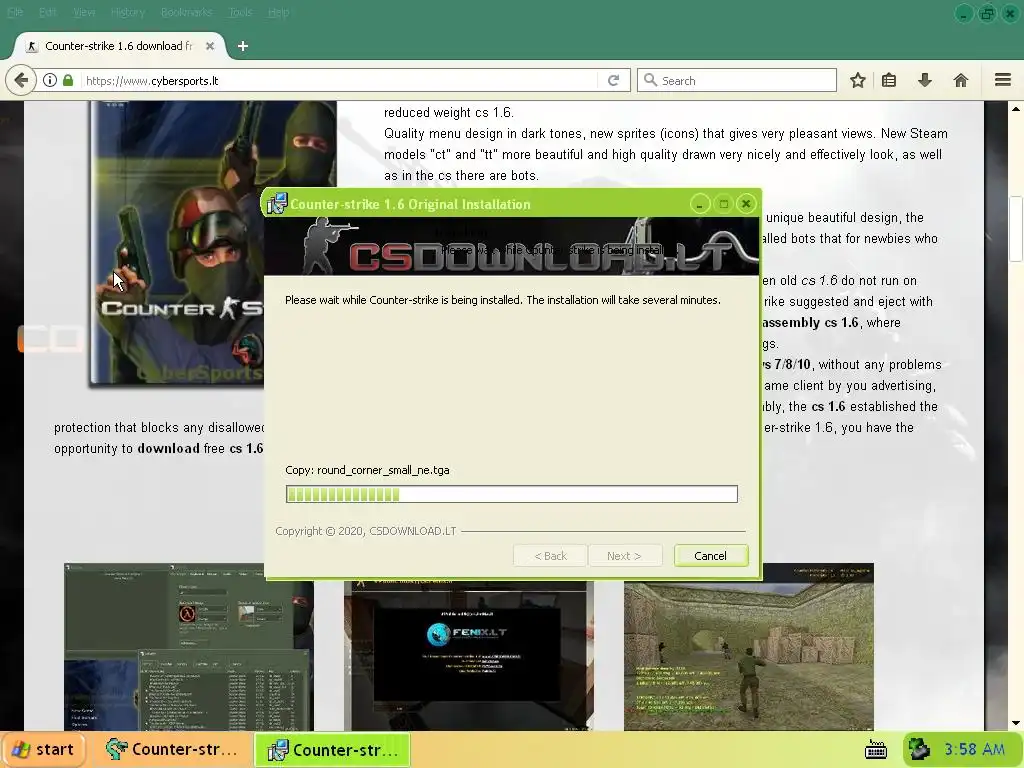The width and height of the screenshot is (1024, 768).
Task: Show bookmarks list icon
Action: pos(889,80)
